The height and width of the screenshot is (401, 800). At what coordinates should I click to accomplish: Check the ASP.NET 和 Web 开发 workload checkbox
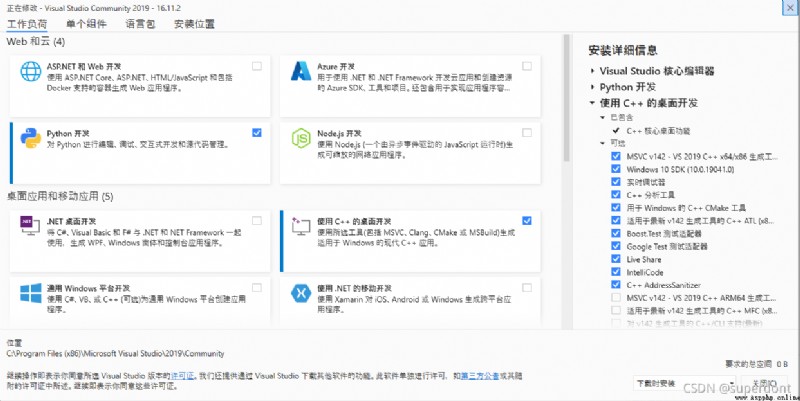[x=257, y=66]
